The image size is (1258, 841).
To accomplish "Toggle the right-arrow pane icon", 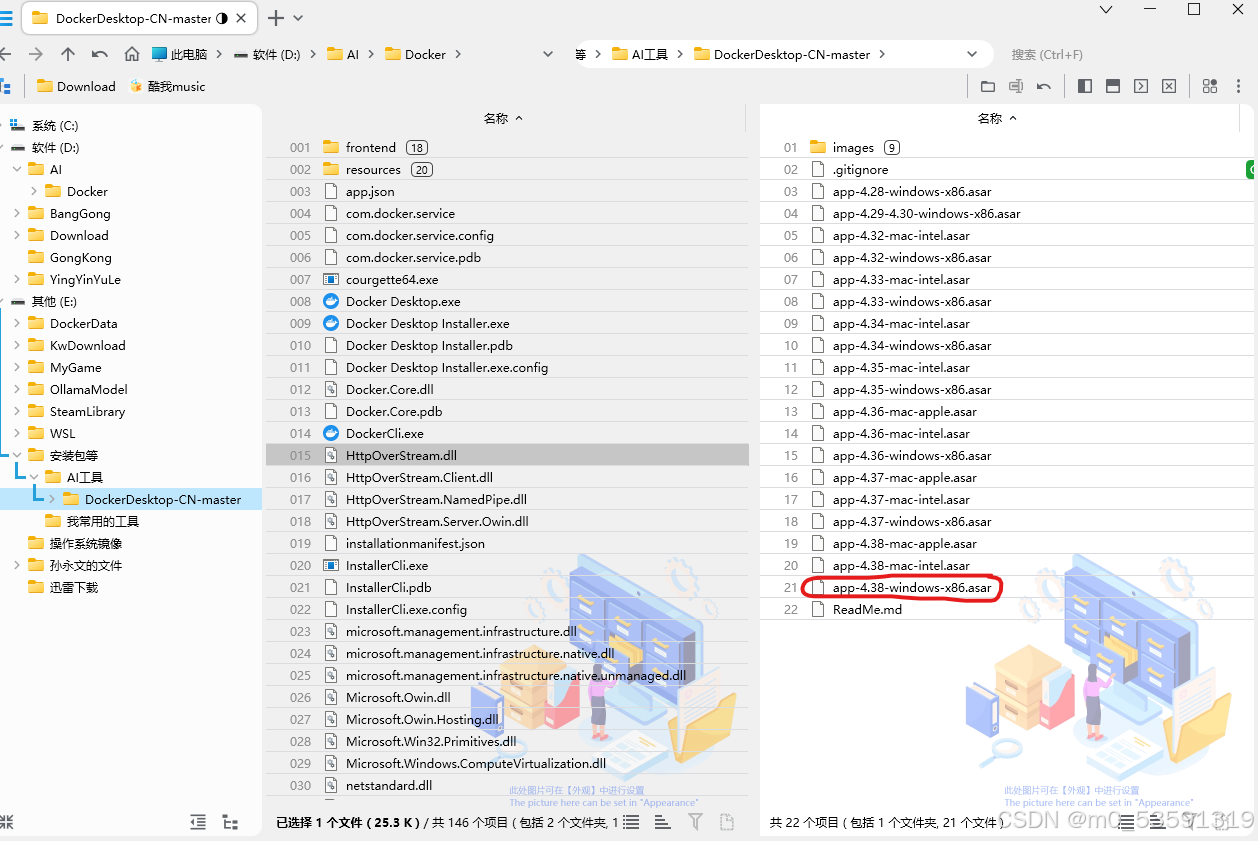I will point(1140,86).
